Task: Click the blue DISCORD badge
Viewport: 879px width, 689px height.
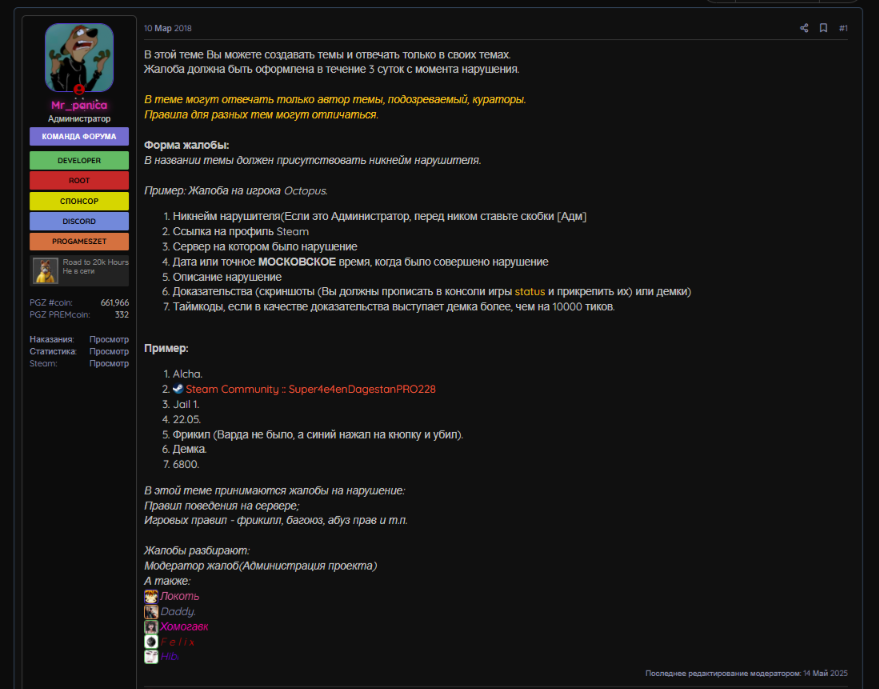Action: 79,221
